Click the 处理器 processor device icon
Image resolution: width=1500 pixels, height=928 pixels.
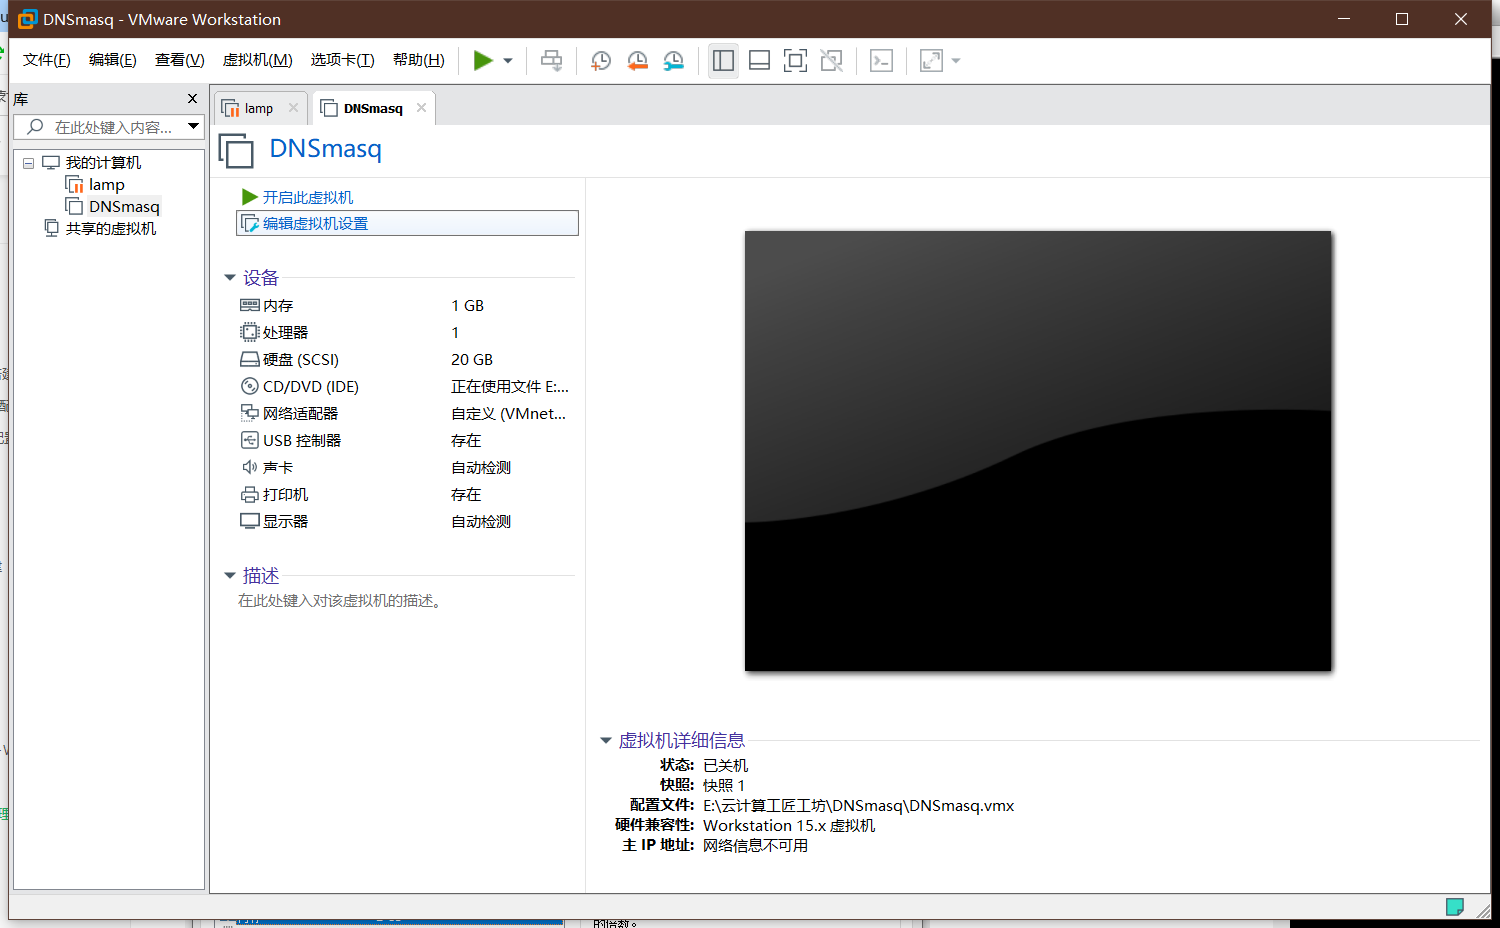[250, 332]
